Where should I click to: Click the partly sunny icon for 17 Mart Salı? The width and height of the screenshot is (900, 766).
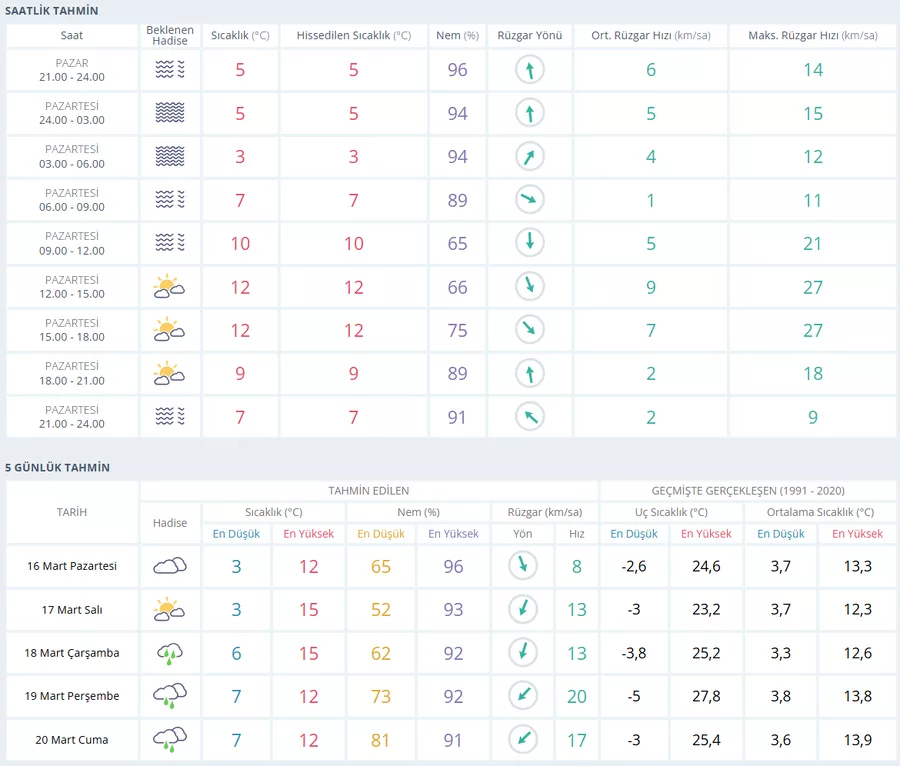[170, 609]
